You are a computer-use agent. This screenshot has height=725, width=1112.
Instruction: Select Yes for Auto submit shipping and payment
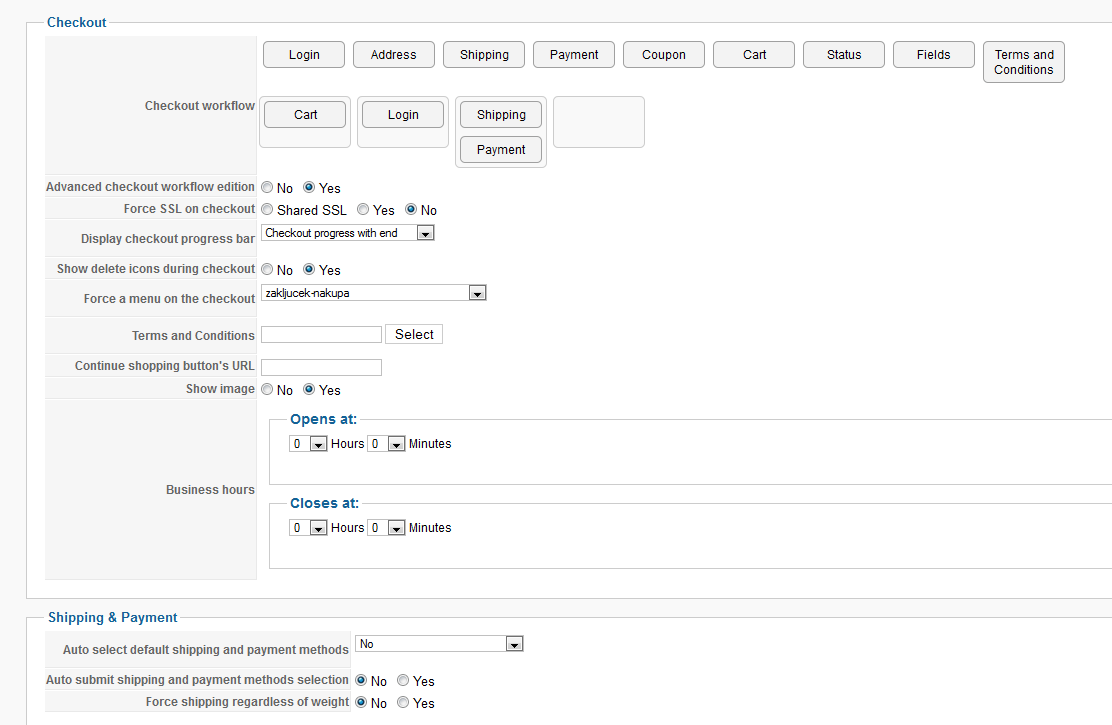pyautogui.click(x=403, y=681)
